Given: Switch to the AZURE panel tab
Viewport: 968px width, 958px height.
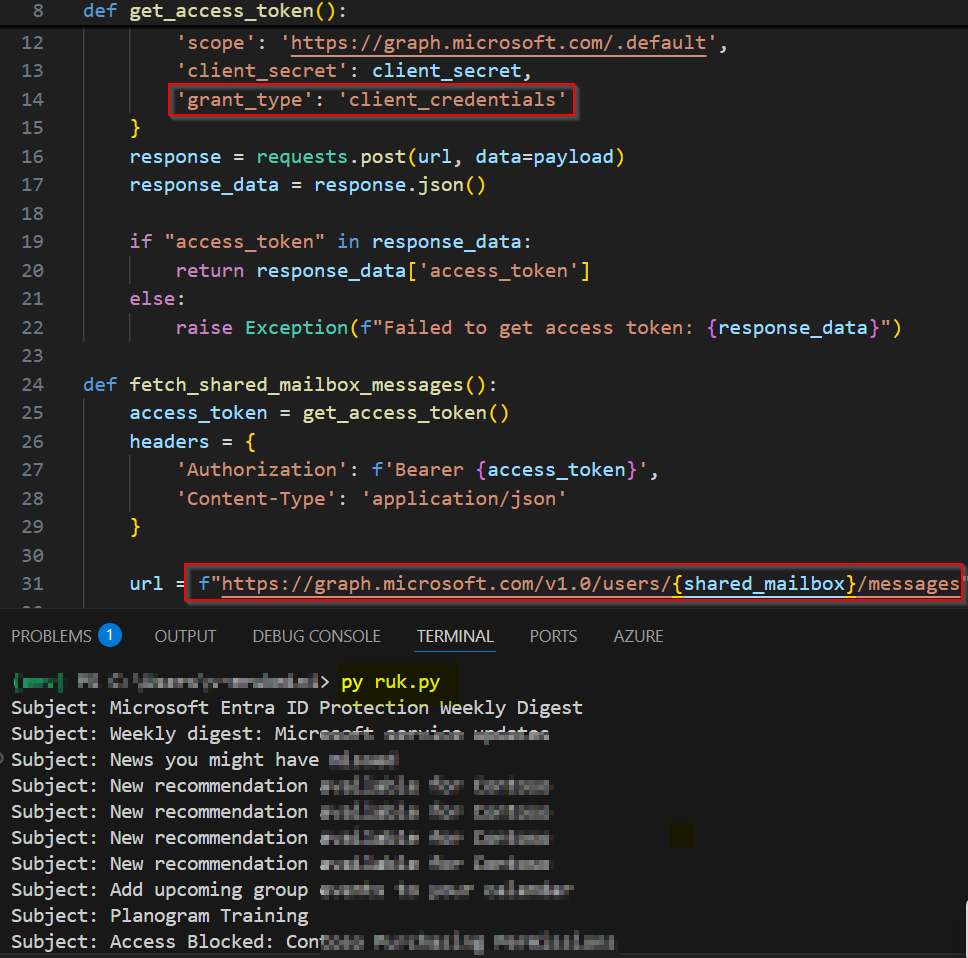Looking at the screenshot, I should (x=638, y=636).
